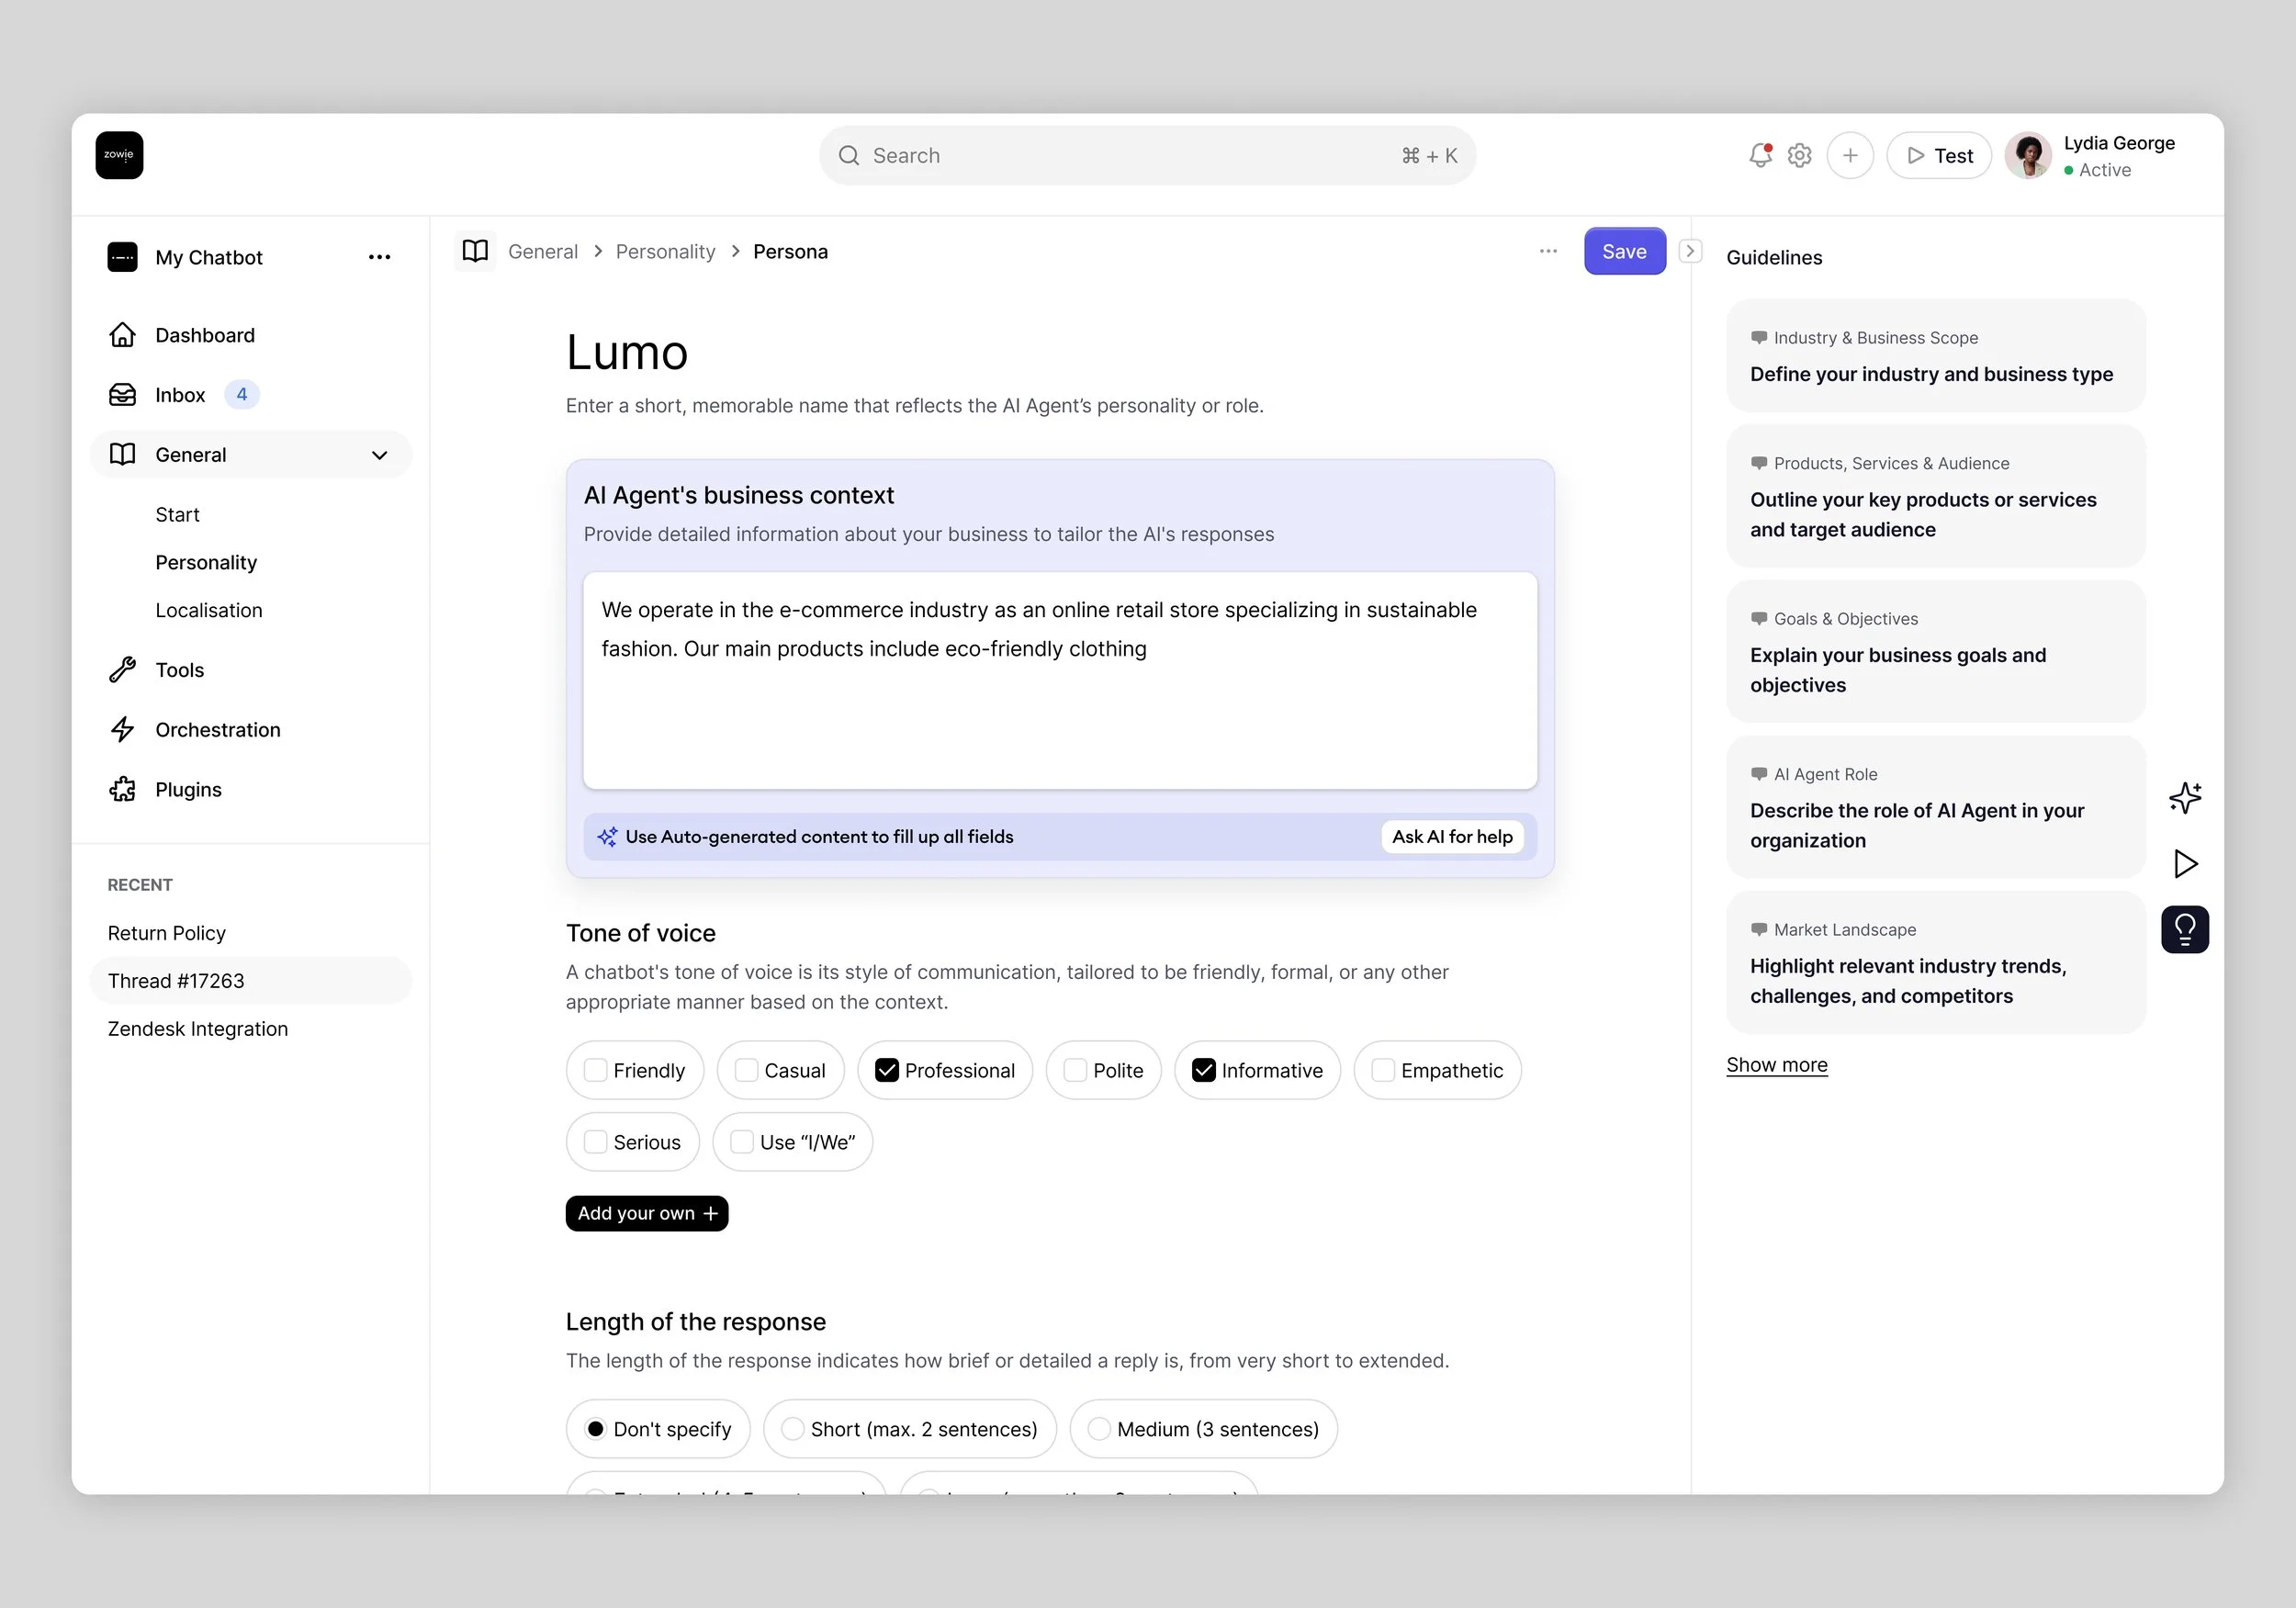Click the AI sparkle icon on the right rail

(x=2185, y=797)
